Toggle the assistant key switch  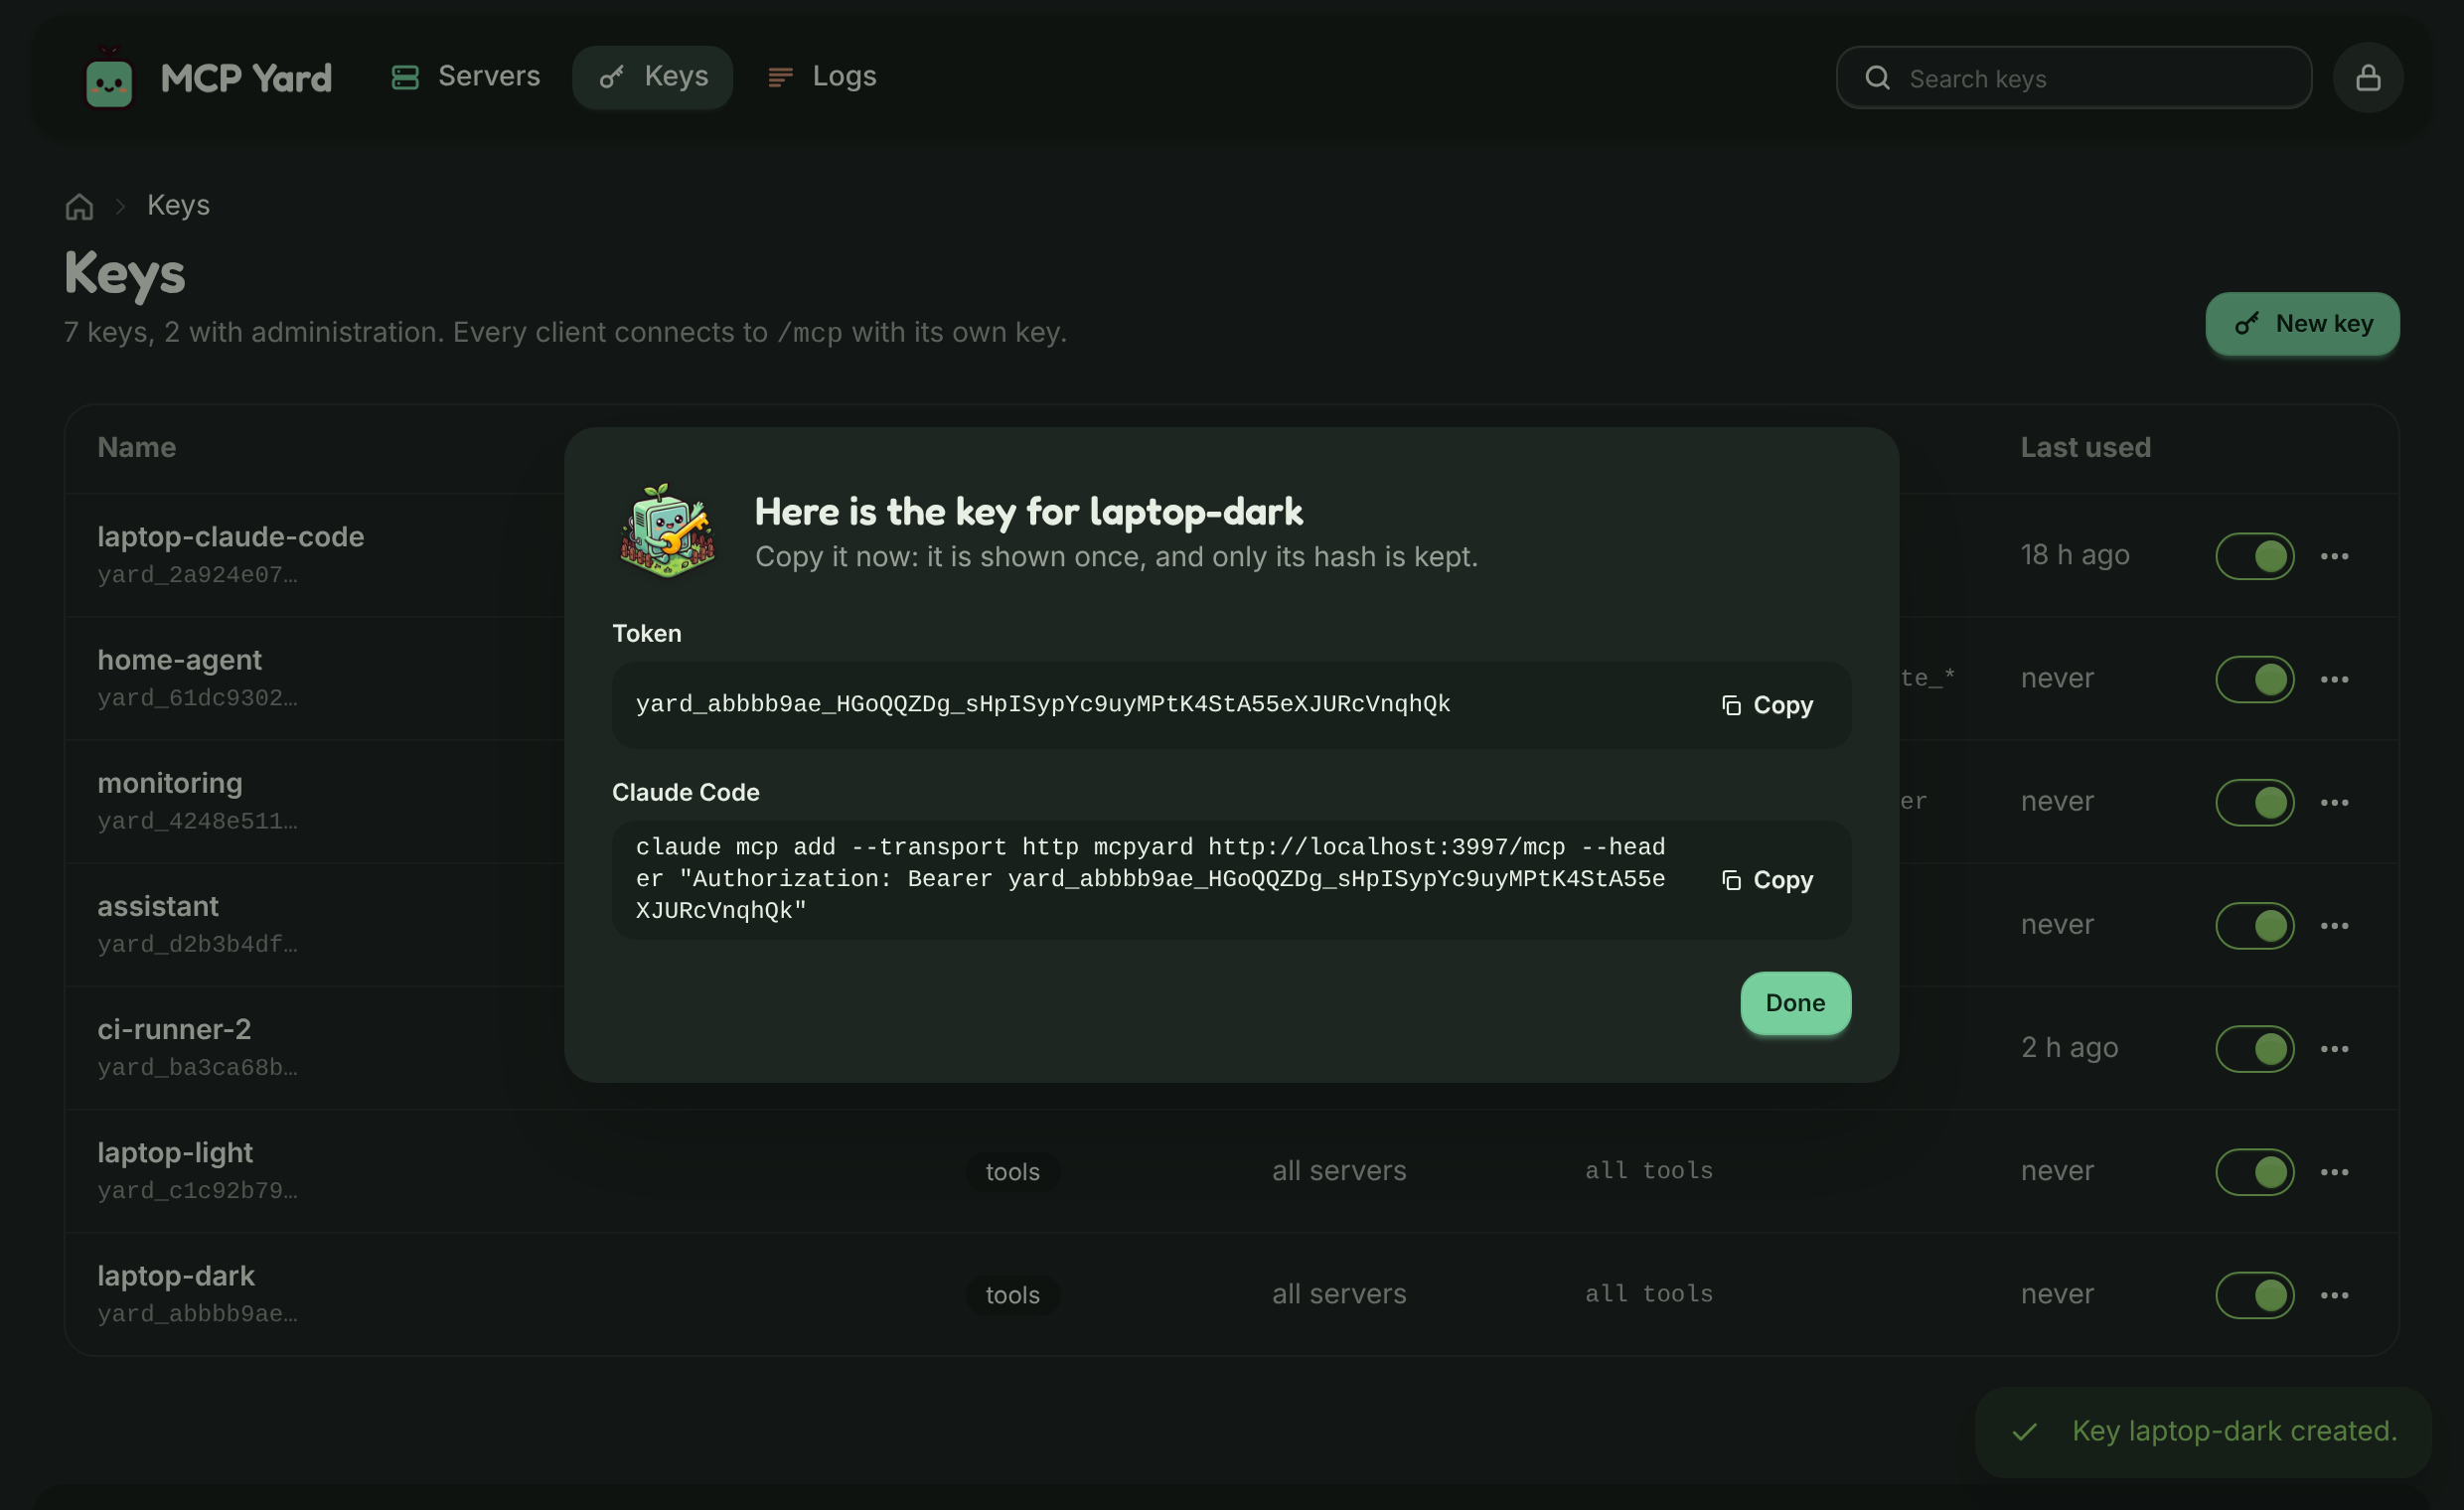pos(2254,925)
